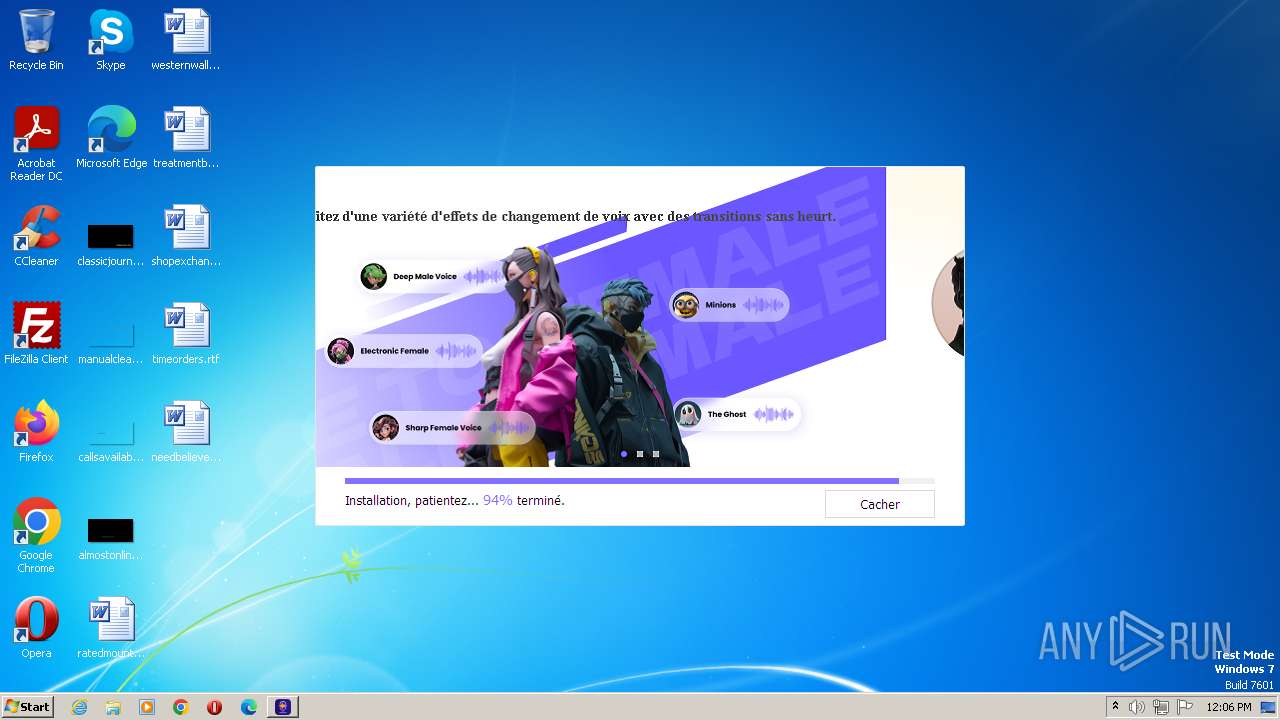The height and width of the screenshot is (720, 1280).
Task: Select the Firefox desktop shortcut
Action: coord(36,432)
